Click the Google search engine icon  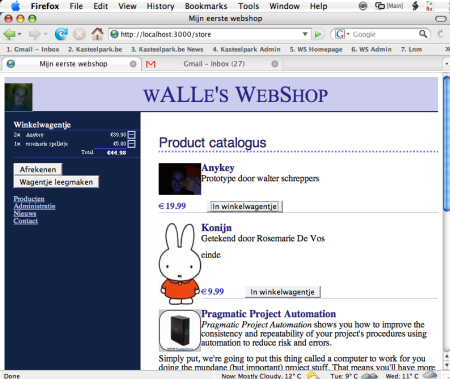(x=339, y=34)
